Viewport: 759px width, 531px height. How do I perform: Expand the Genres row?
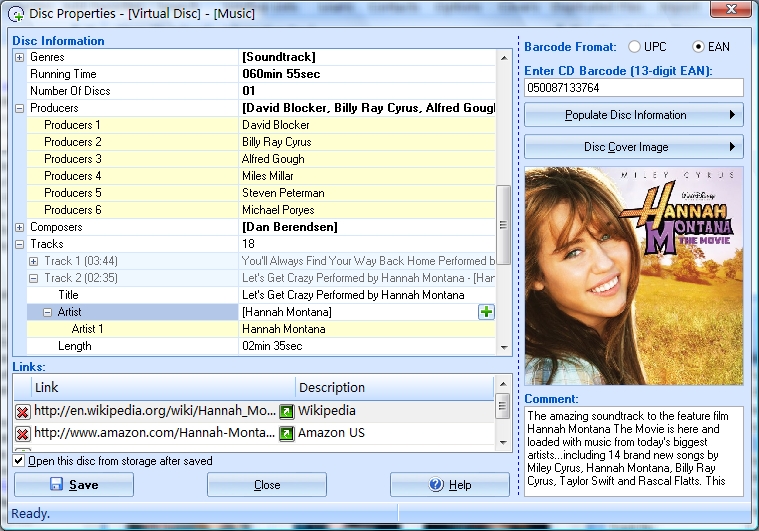point(19,58)
